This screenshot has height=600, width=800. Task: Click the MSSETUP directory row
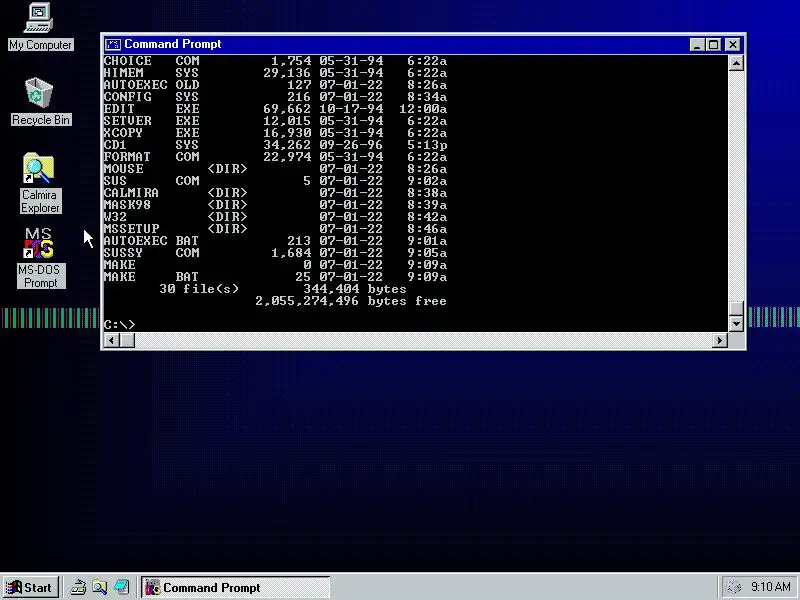coord(275,229)
